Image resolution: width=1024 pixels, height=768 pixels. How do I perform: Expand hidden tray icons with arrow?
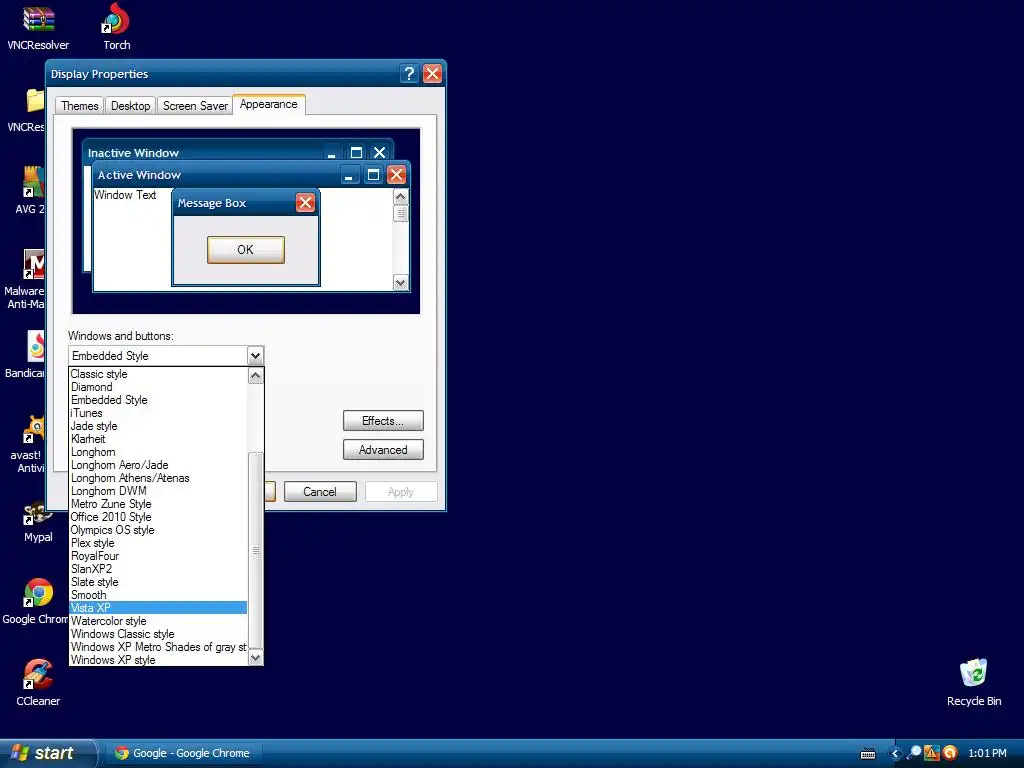pos(895,754)
